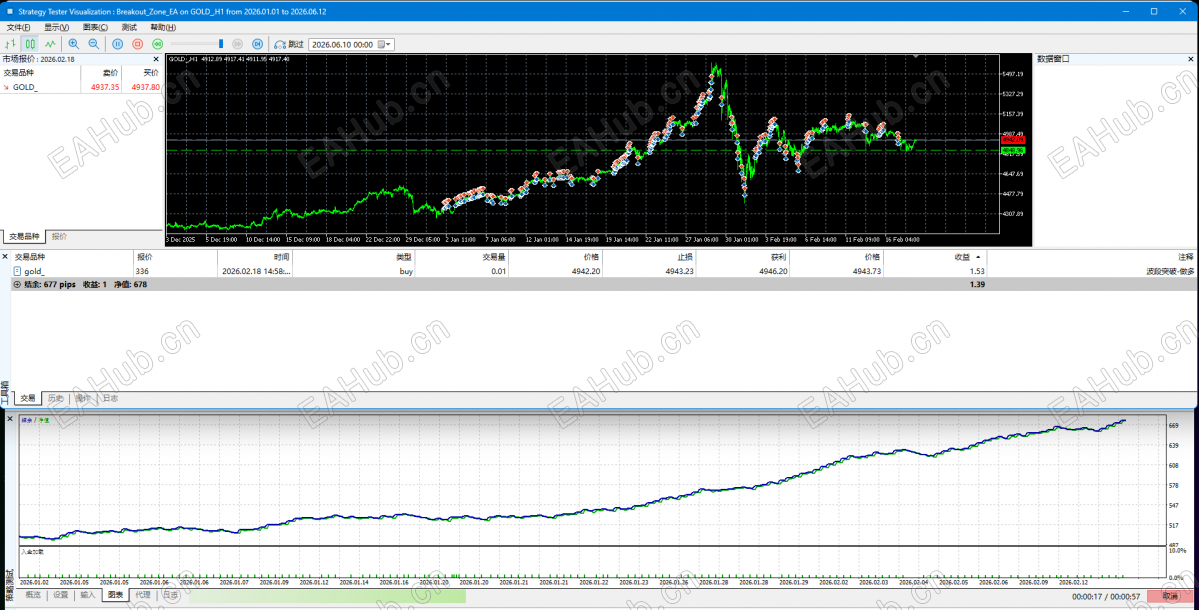Edit the skip-to date field 2026.06.10 00:00

343,44
